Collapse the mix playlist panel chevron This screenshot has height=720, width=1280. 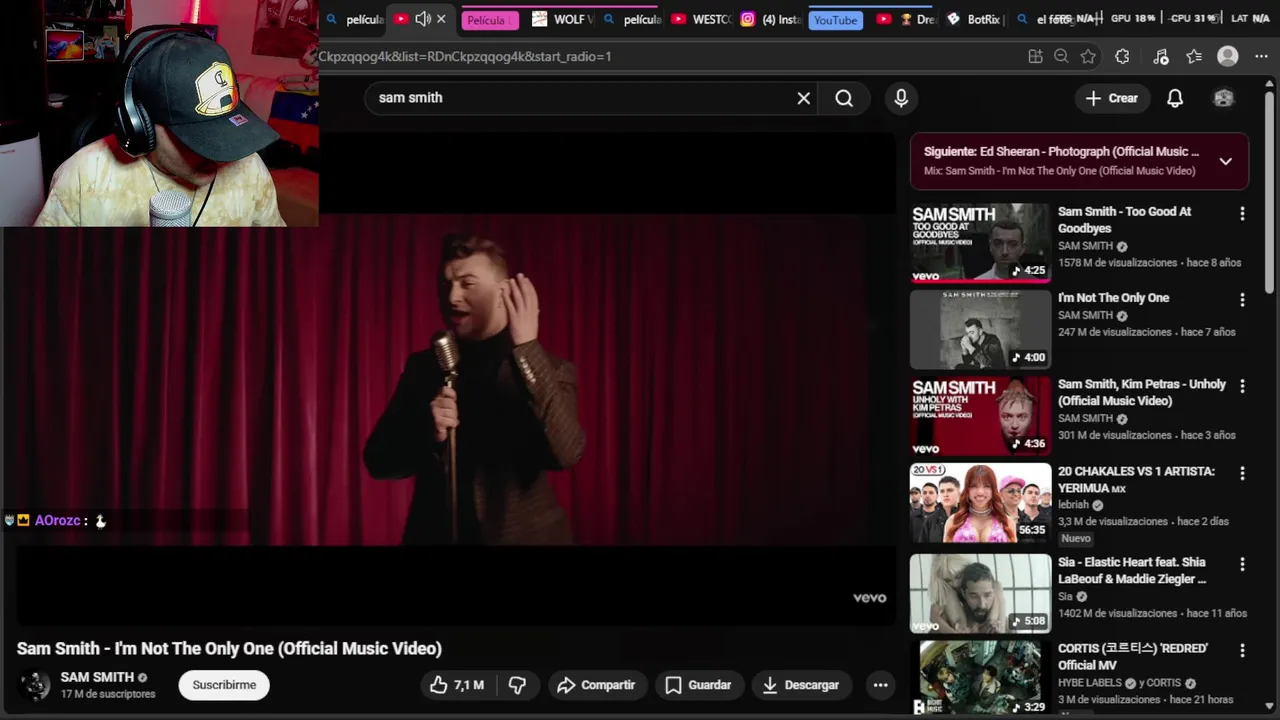coord(1225,161)
